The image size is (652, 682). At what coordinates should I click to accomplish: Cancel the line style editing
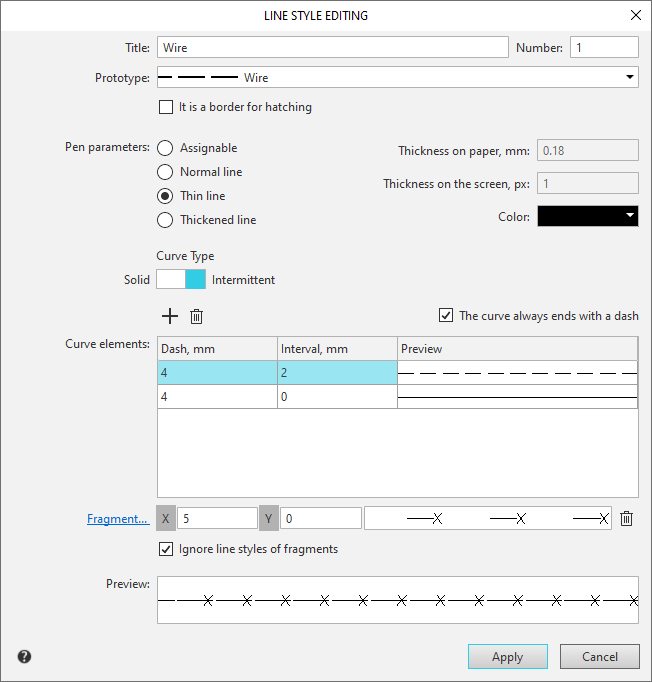point(599,657)
